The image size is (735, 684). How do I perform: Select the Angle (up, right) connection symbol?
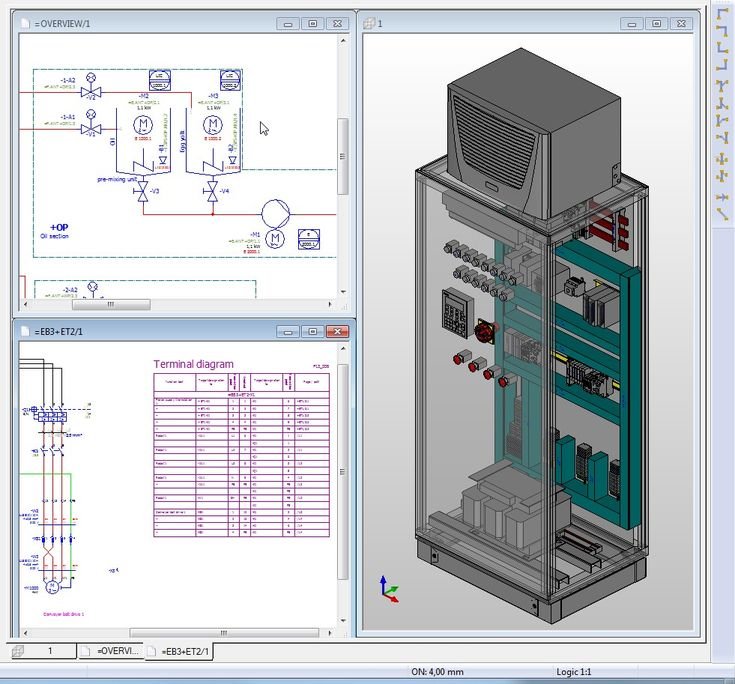pos(721,47)
